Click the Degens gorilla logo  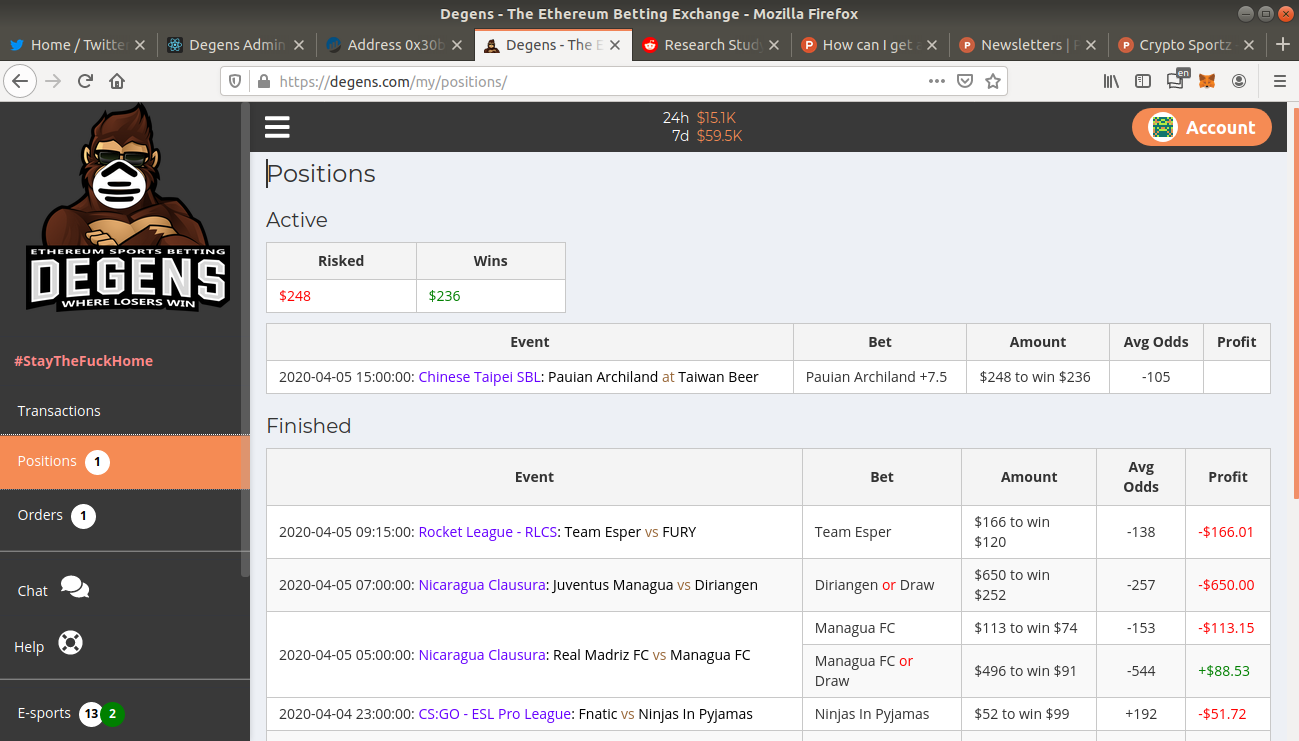coord(128,207)
